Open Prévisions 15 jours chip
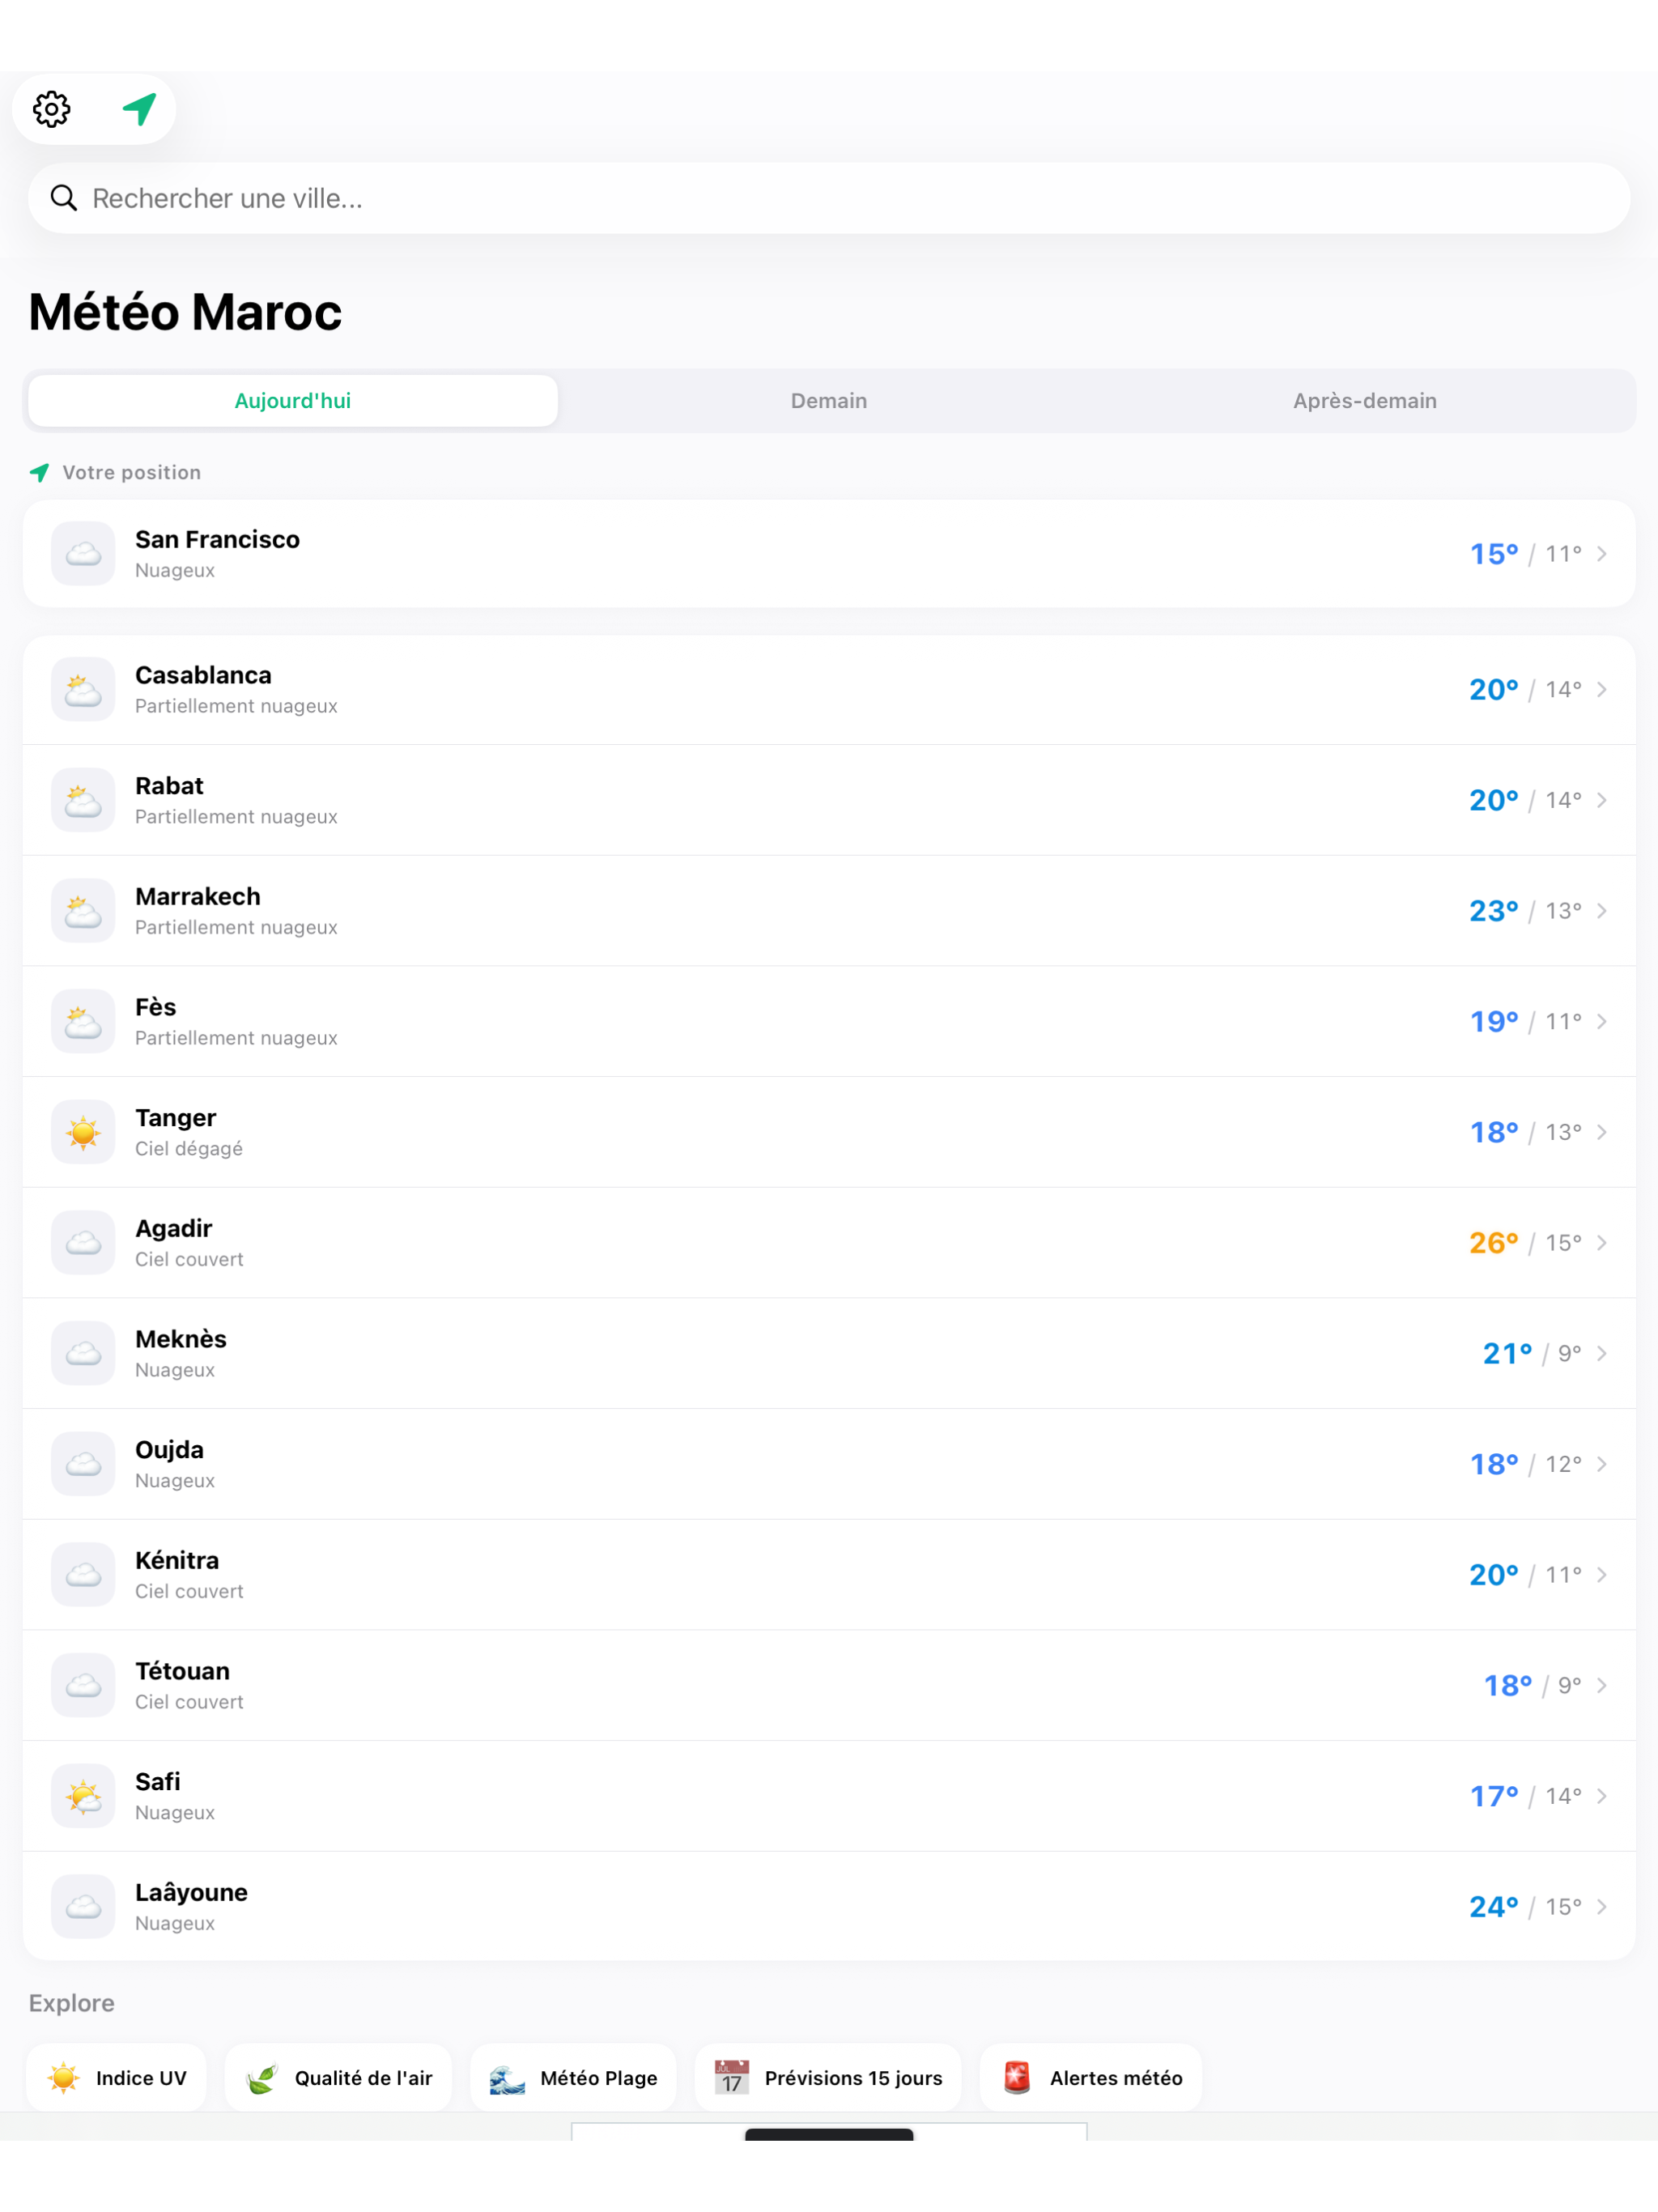1658x2212 pixels. [x=828, y=2078]
